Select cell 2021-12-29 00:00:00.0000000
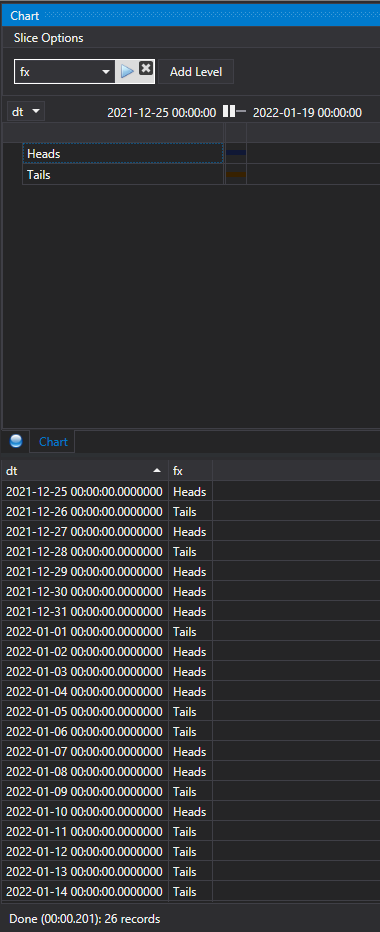Screen dimensions: 380x932 point(84,571)
